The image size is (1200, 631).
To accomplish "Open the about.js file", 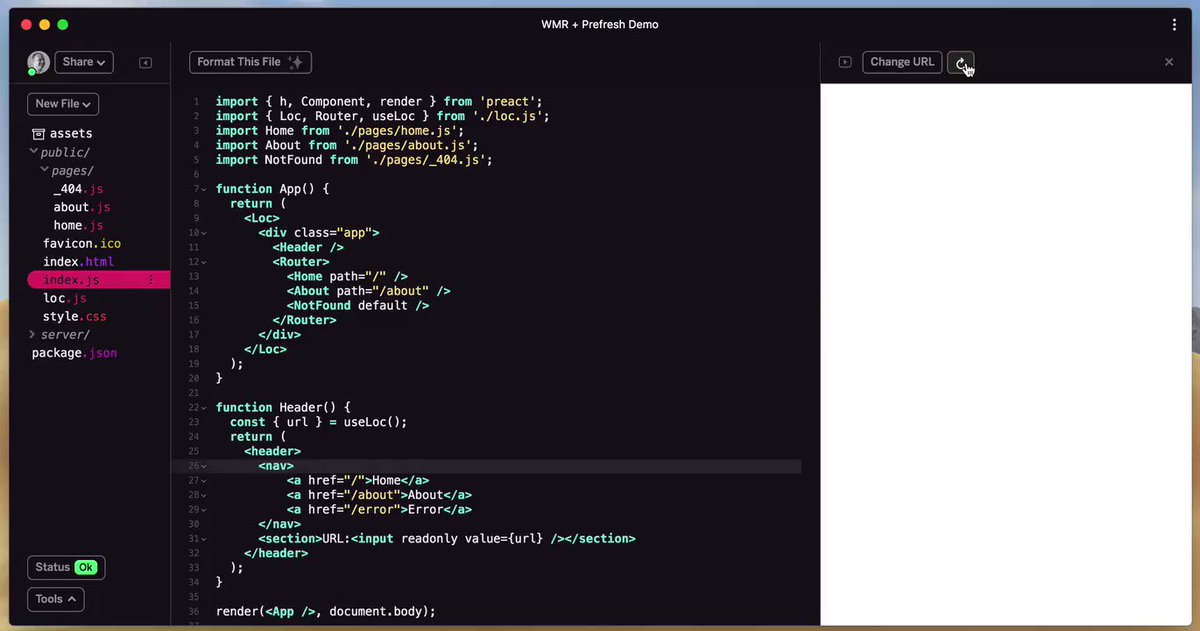I will 82,207.
